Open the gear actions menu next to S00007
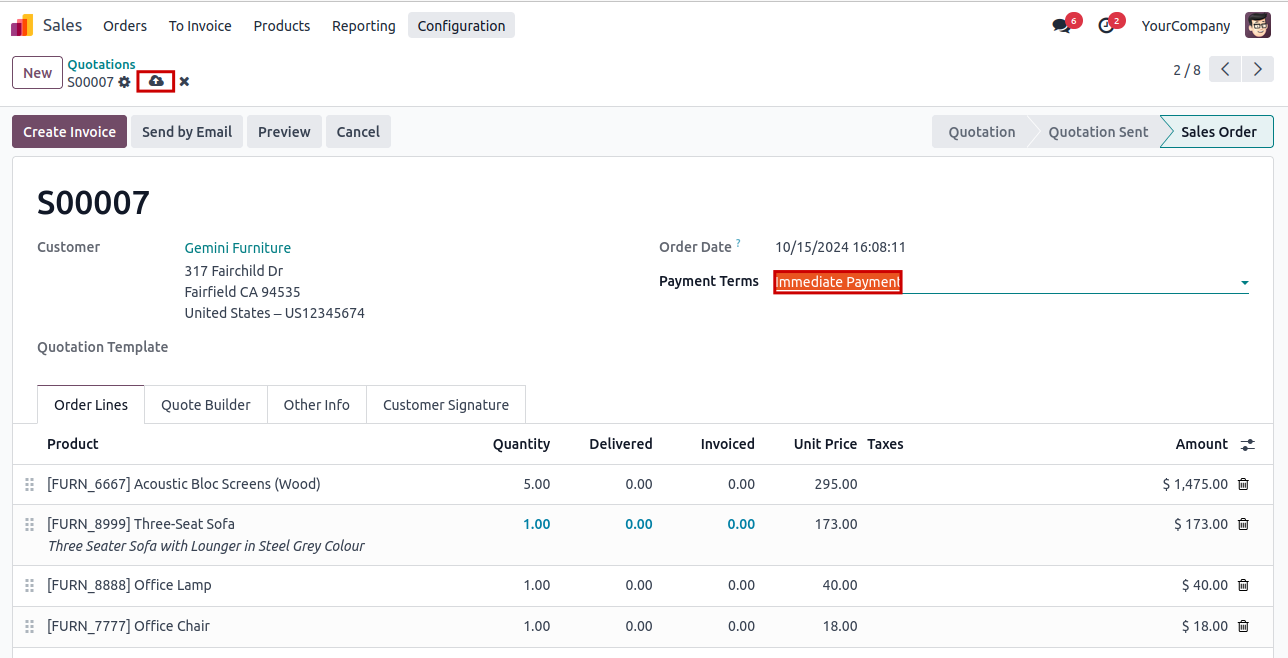The image size is (1288, 658). pyautogui.click(x=124, y=82)
